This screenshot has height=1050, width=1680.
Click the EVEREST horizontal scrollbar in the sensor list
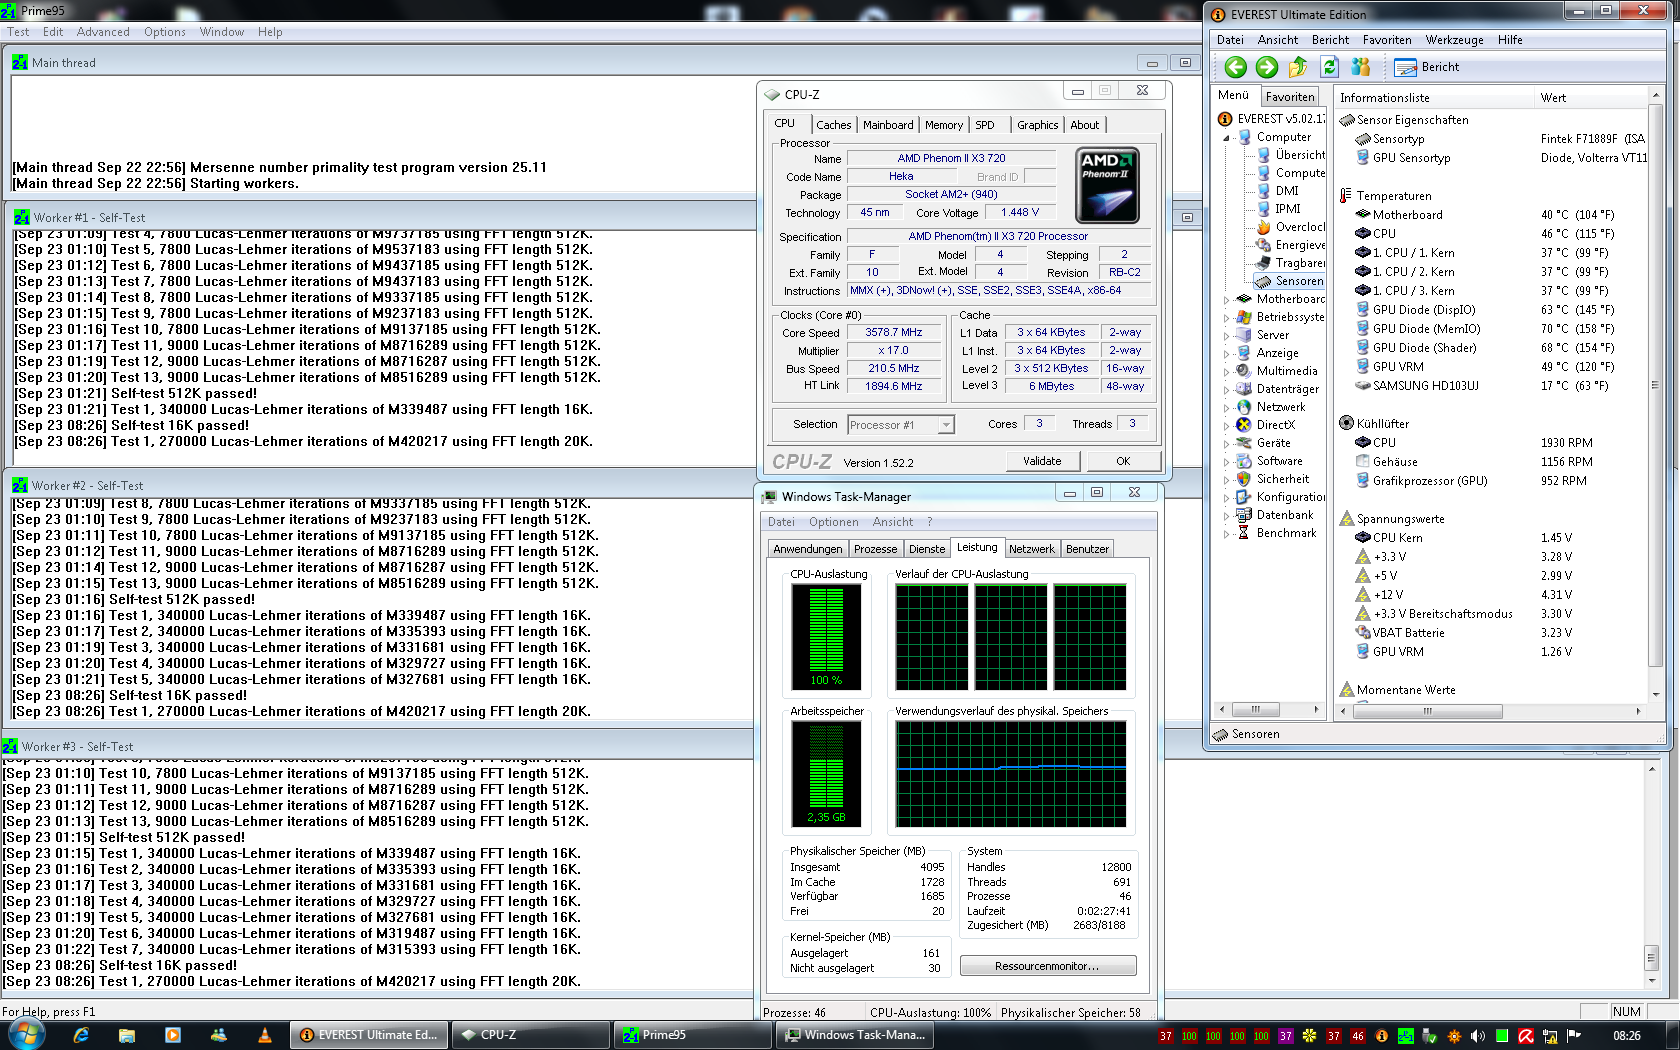tap(1427, 711)
